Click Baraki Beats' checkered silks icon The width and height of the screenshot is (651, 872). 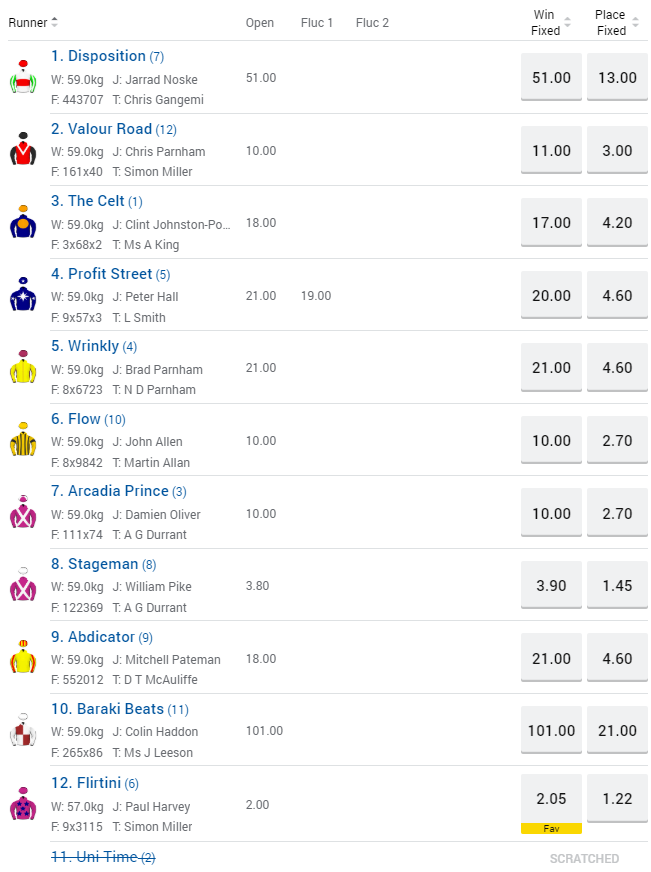[23, 731]
